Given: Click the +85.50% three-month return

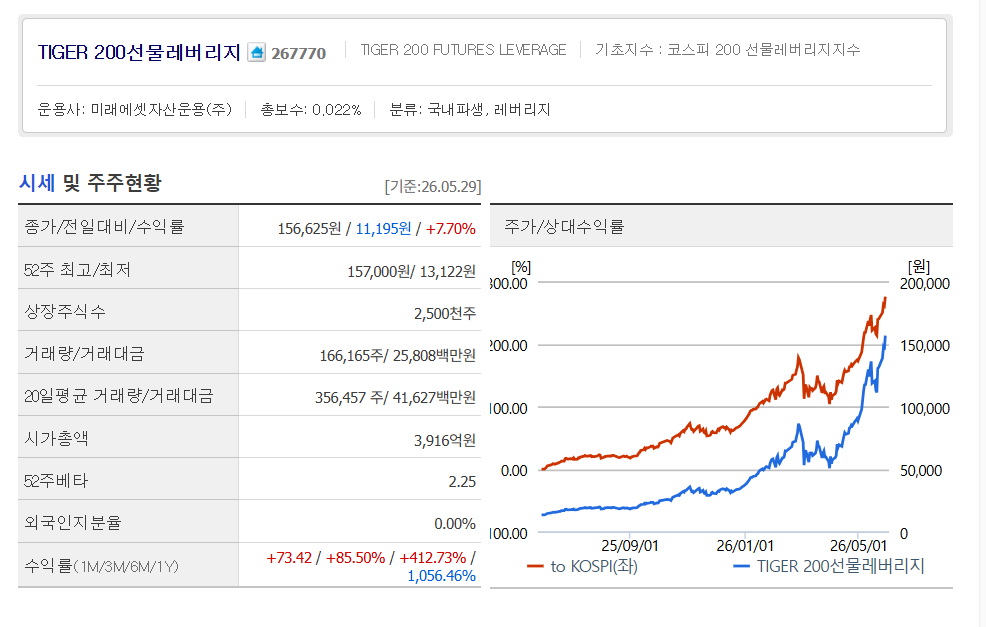Looking at the screenshot, I should (x=355, y=558).
